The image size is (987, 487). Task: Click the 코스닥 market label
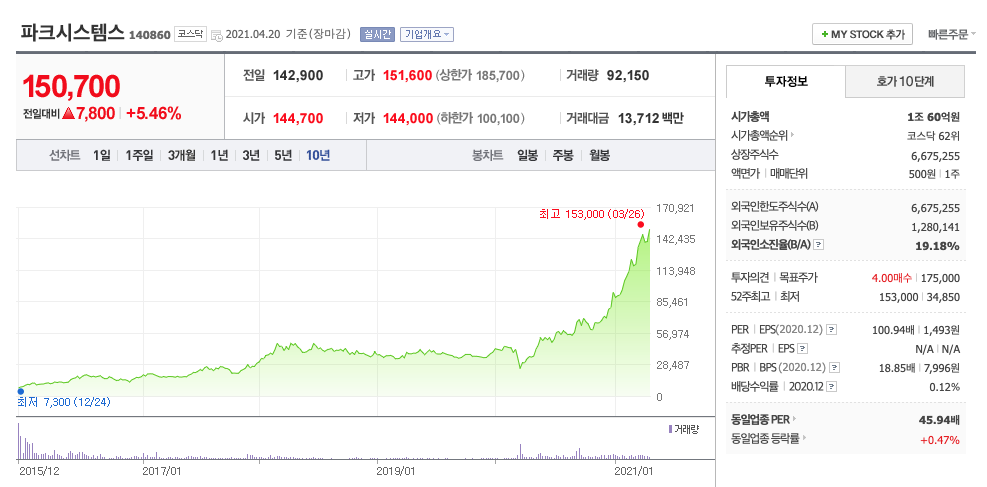(190, 34)
